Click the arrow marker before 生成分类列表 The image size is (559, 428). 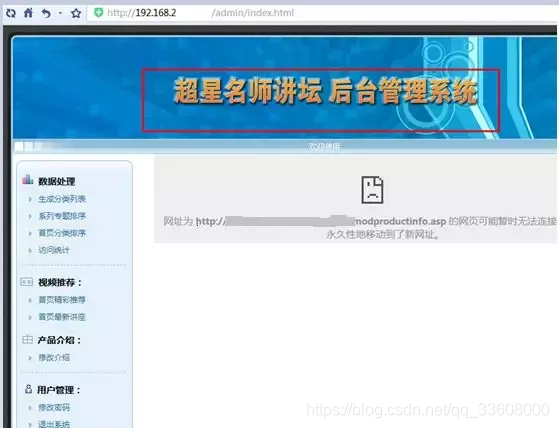(x=30, y=199)
